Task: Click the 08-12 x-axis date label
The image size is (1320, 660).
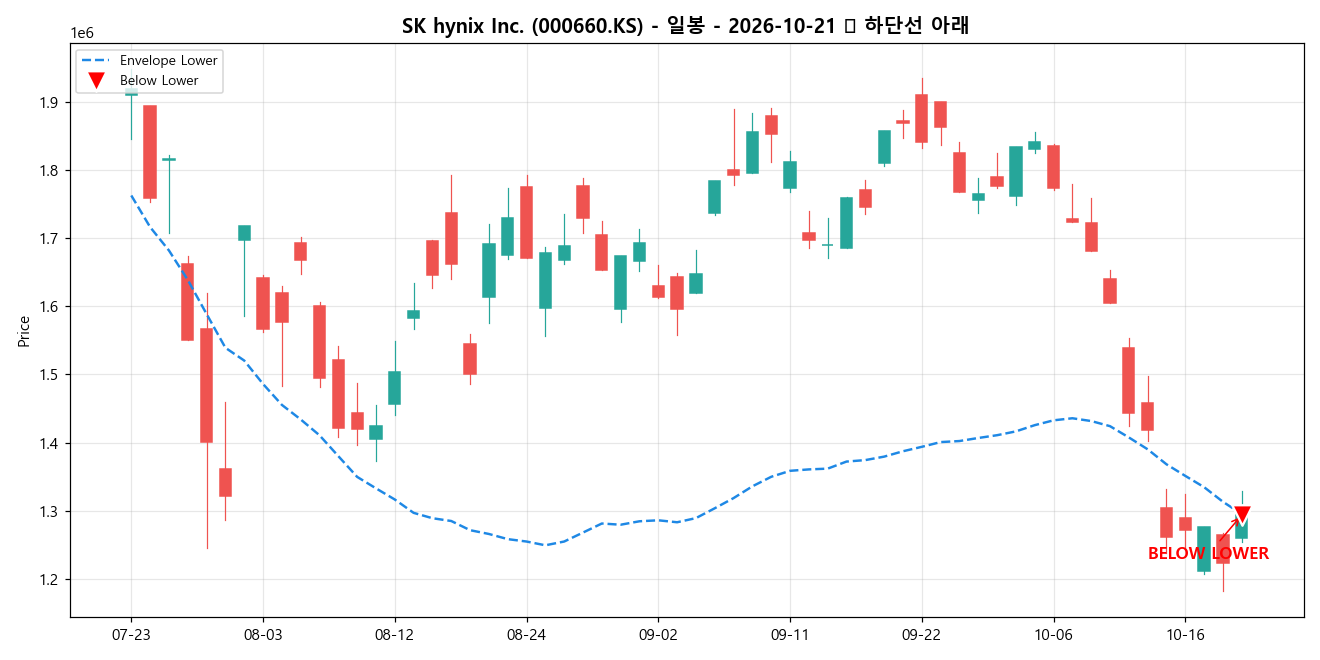Action: (394, 635)
